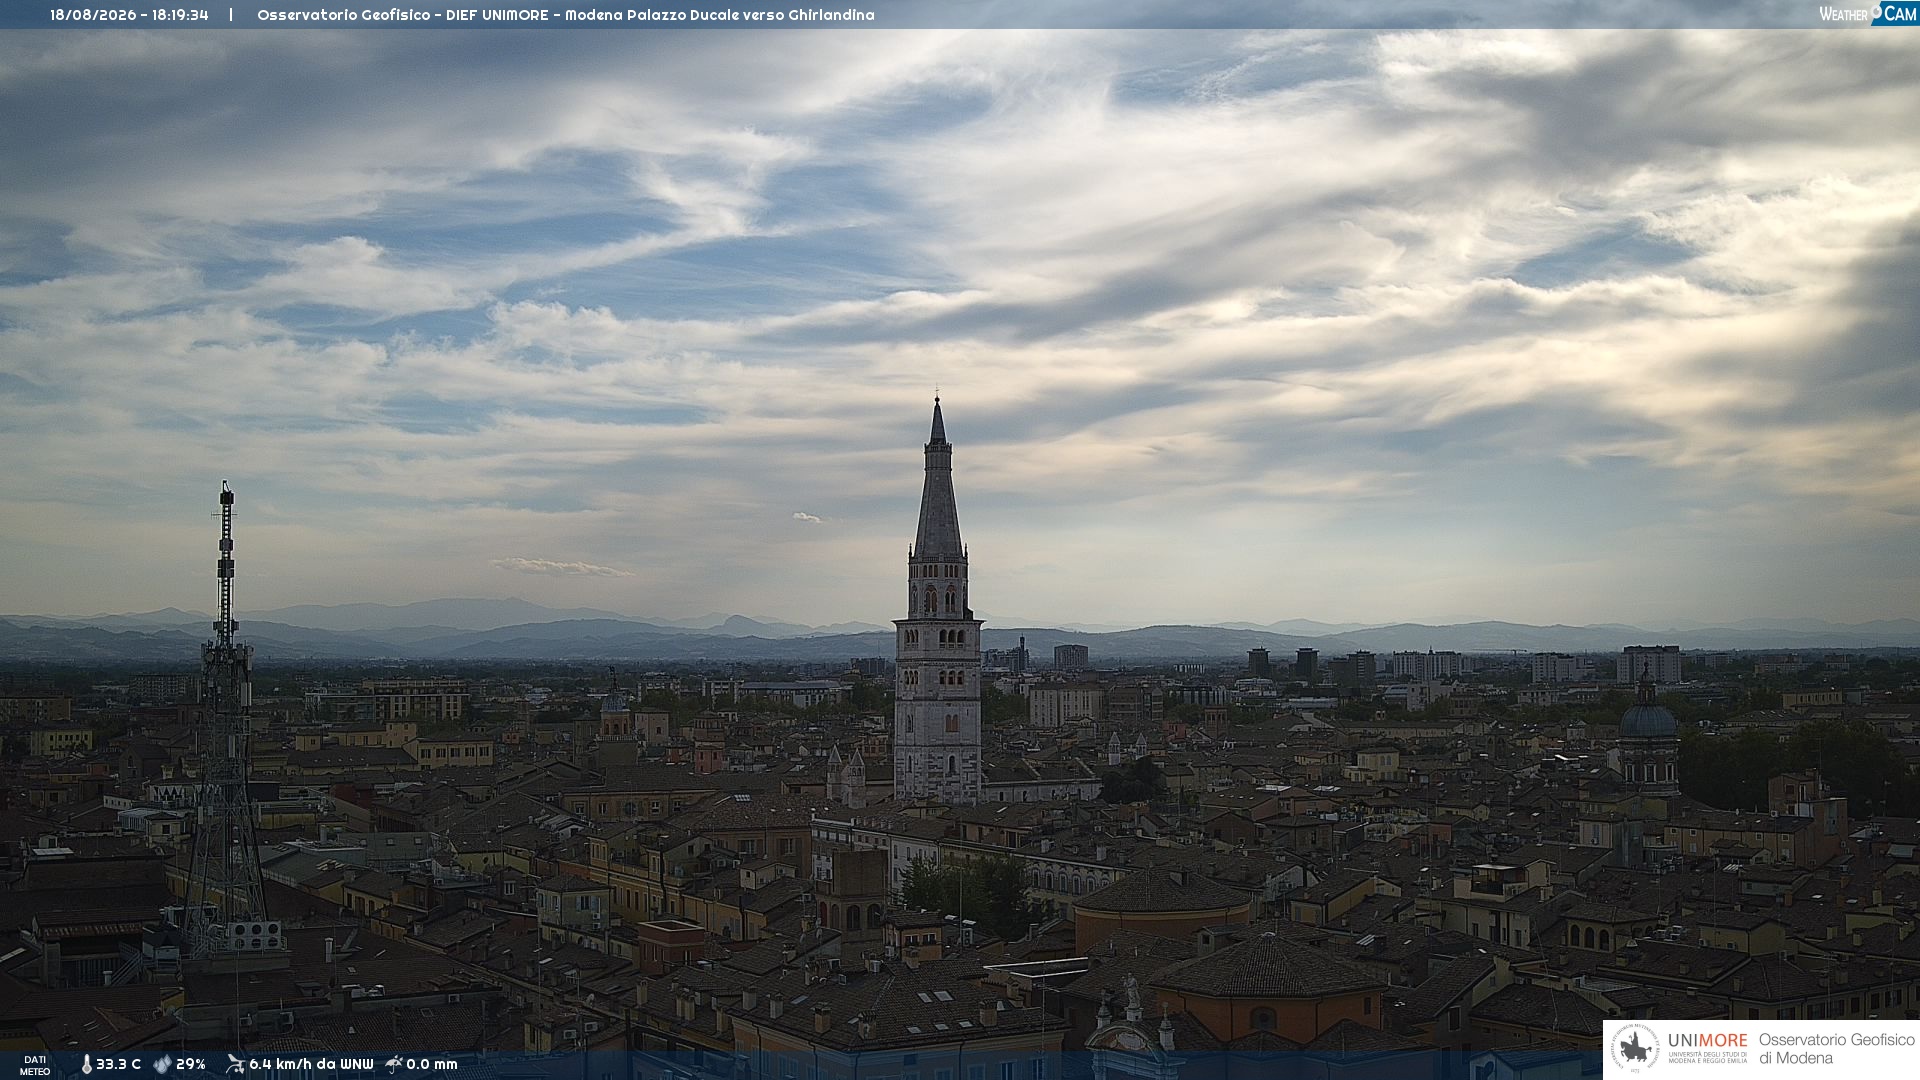The image size is (1920, 1080).
Task: Click Osservatorio Geofisico di Modena text
Action: pos(1836,1049)
